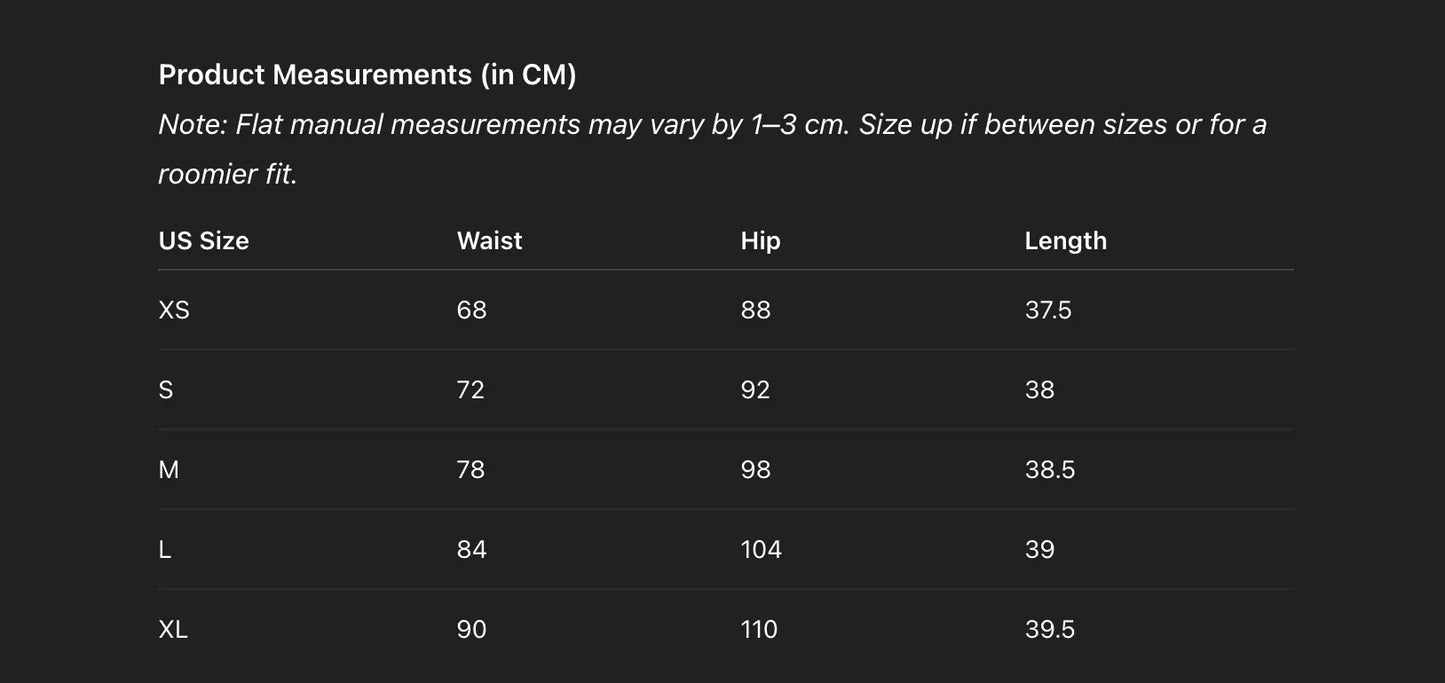Select the US Size column header

click(x=203, y=241)
